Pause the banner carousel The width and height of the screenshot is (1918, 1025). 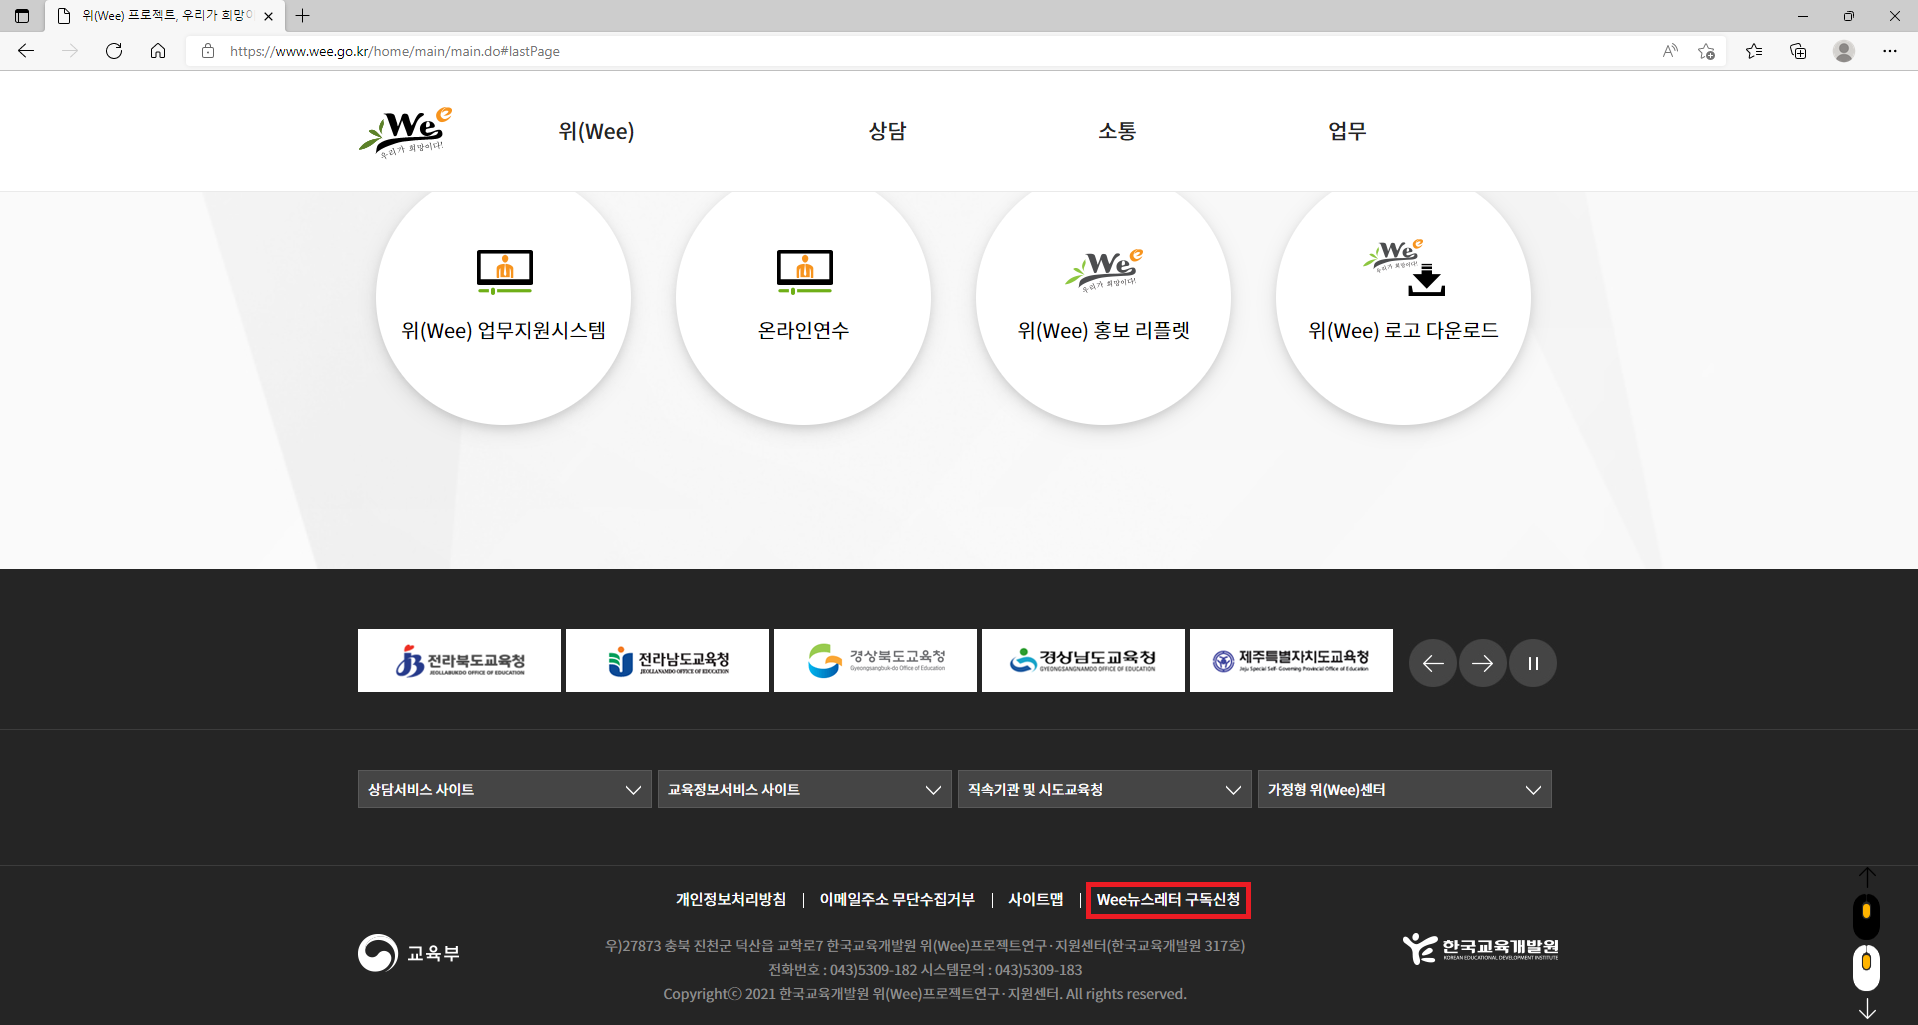[1533, 663]
